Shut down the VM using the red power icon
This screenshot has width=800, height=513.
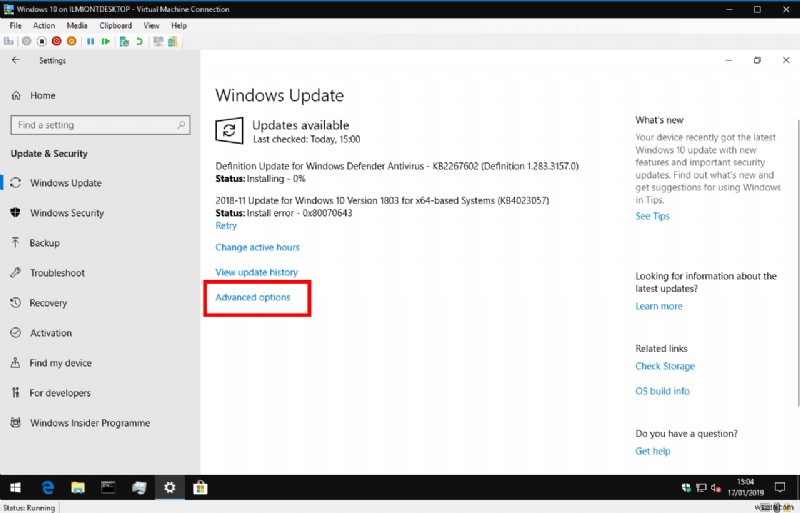point(57,41)
